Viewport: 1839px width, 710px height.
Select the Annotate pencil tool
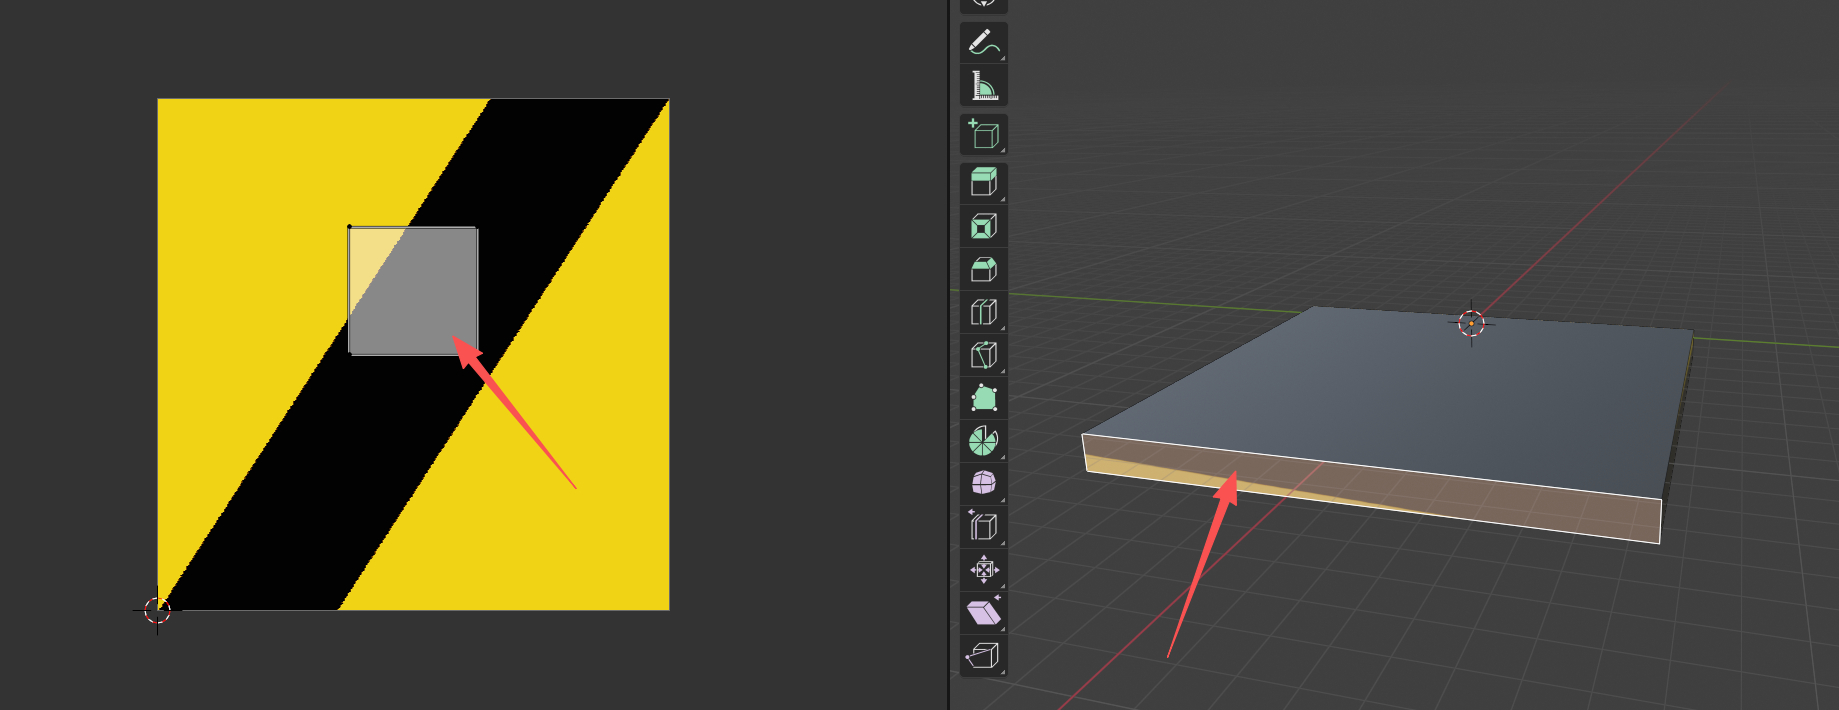(984, 42)
